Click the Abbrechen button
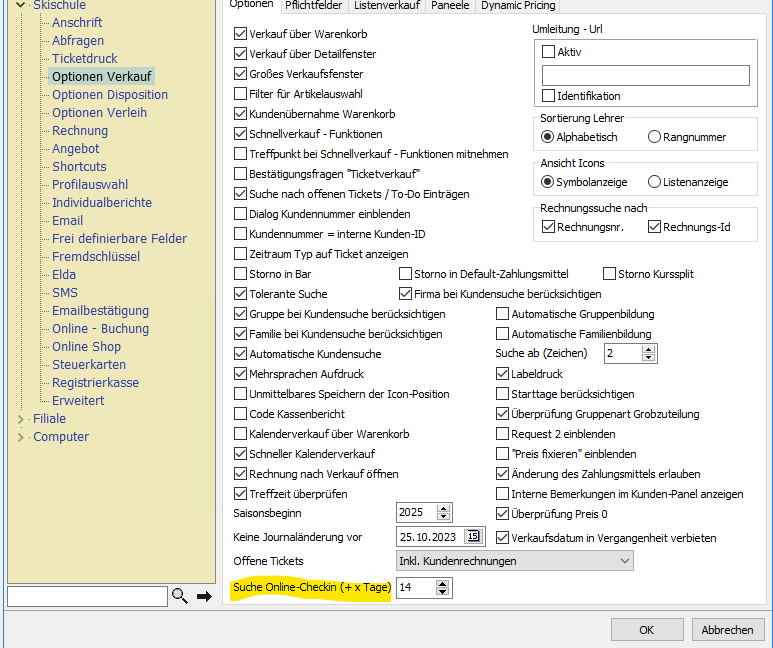Image resolution: width=773 pixels, height=648 pixels. pyautogui.click(x=727, y=630)
